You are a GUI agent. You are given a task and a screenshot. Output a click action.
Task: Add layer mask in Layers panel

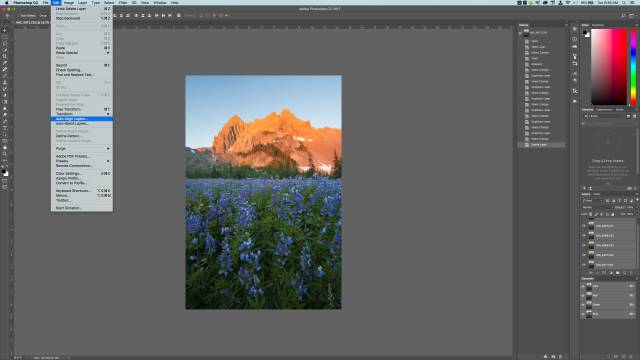[604, 273]
